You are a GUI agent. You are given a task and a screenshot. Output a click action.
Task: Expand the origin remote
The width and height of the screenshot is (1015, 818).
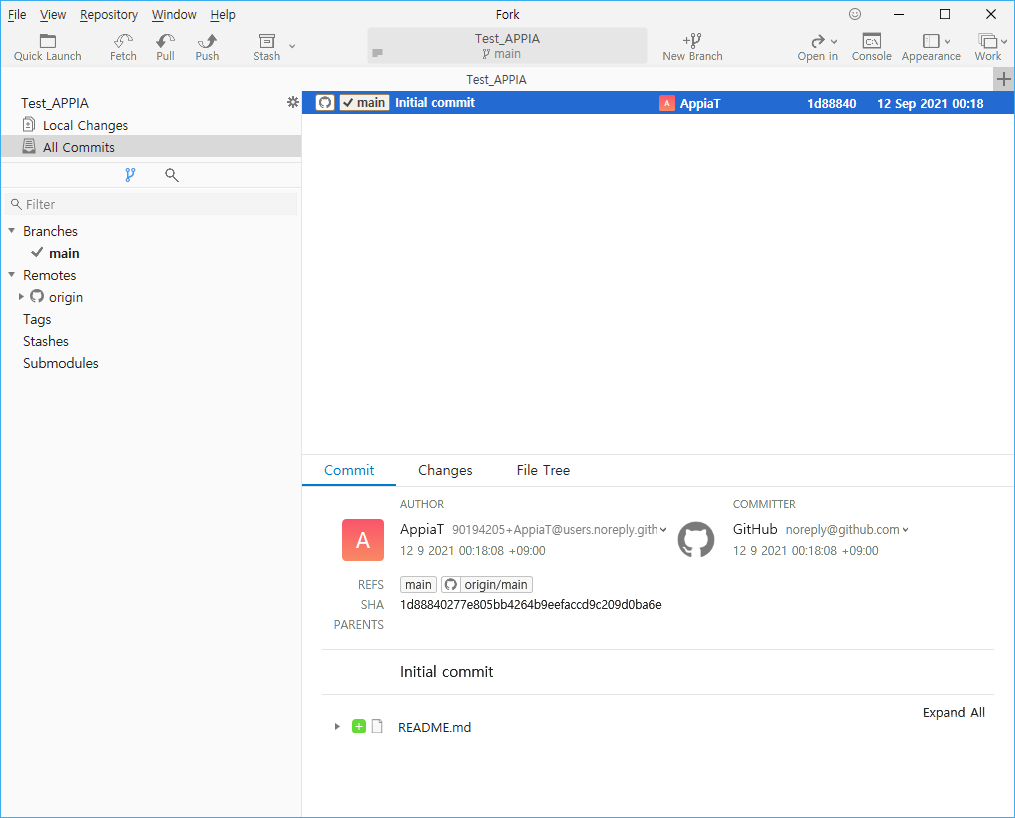(21, 296)
